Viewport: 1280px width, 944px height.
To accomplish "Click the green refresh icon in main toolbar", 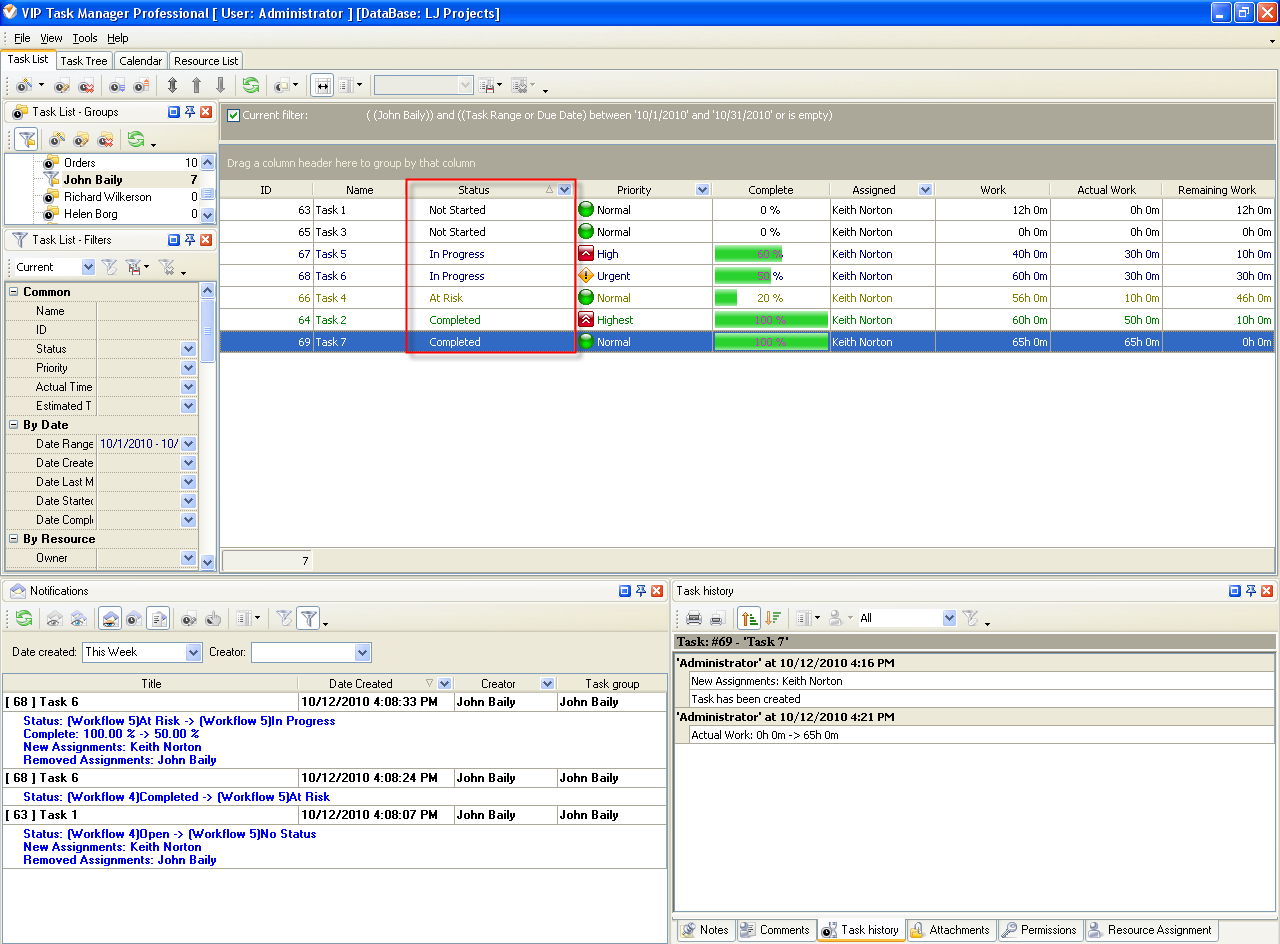I will point(250,86).
